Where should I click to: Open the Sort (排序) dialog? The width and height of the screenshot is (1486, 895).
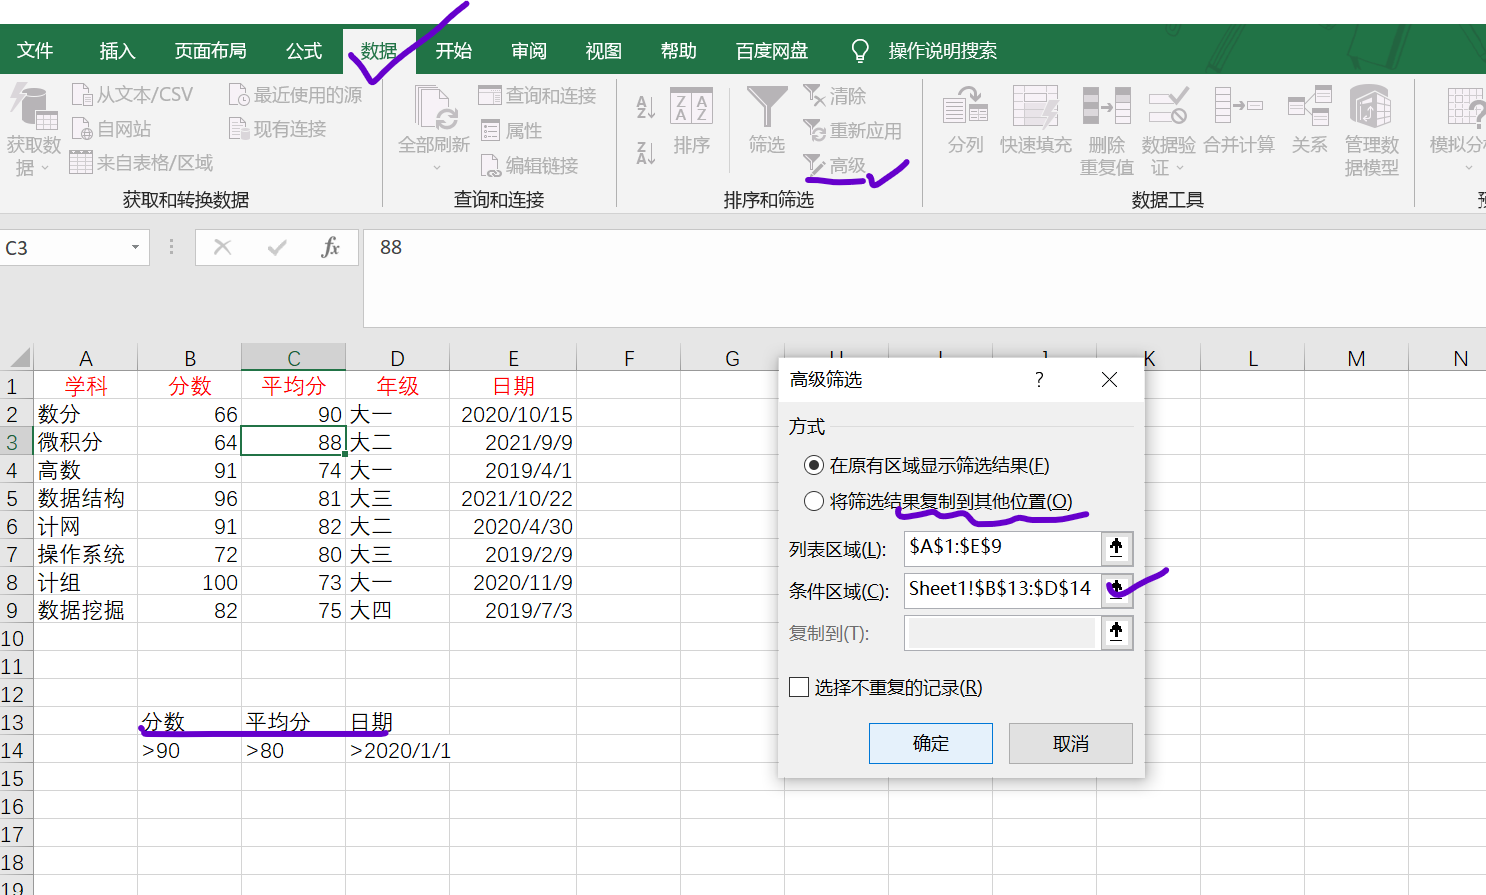tap(691, 121)
